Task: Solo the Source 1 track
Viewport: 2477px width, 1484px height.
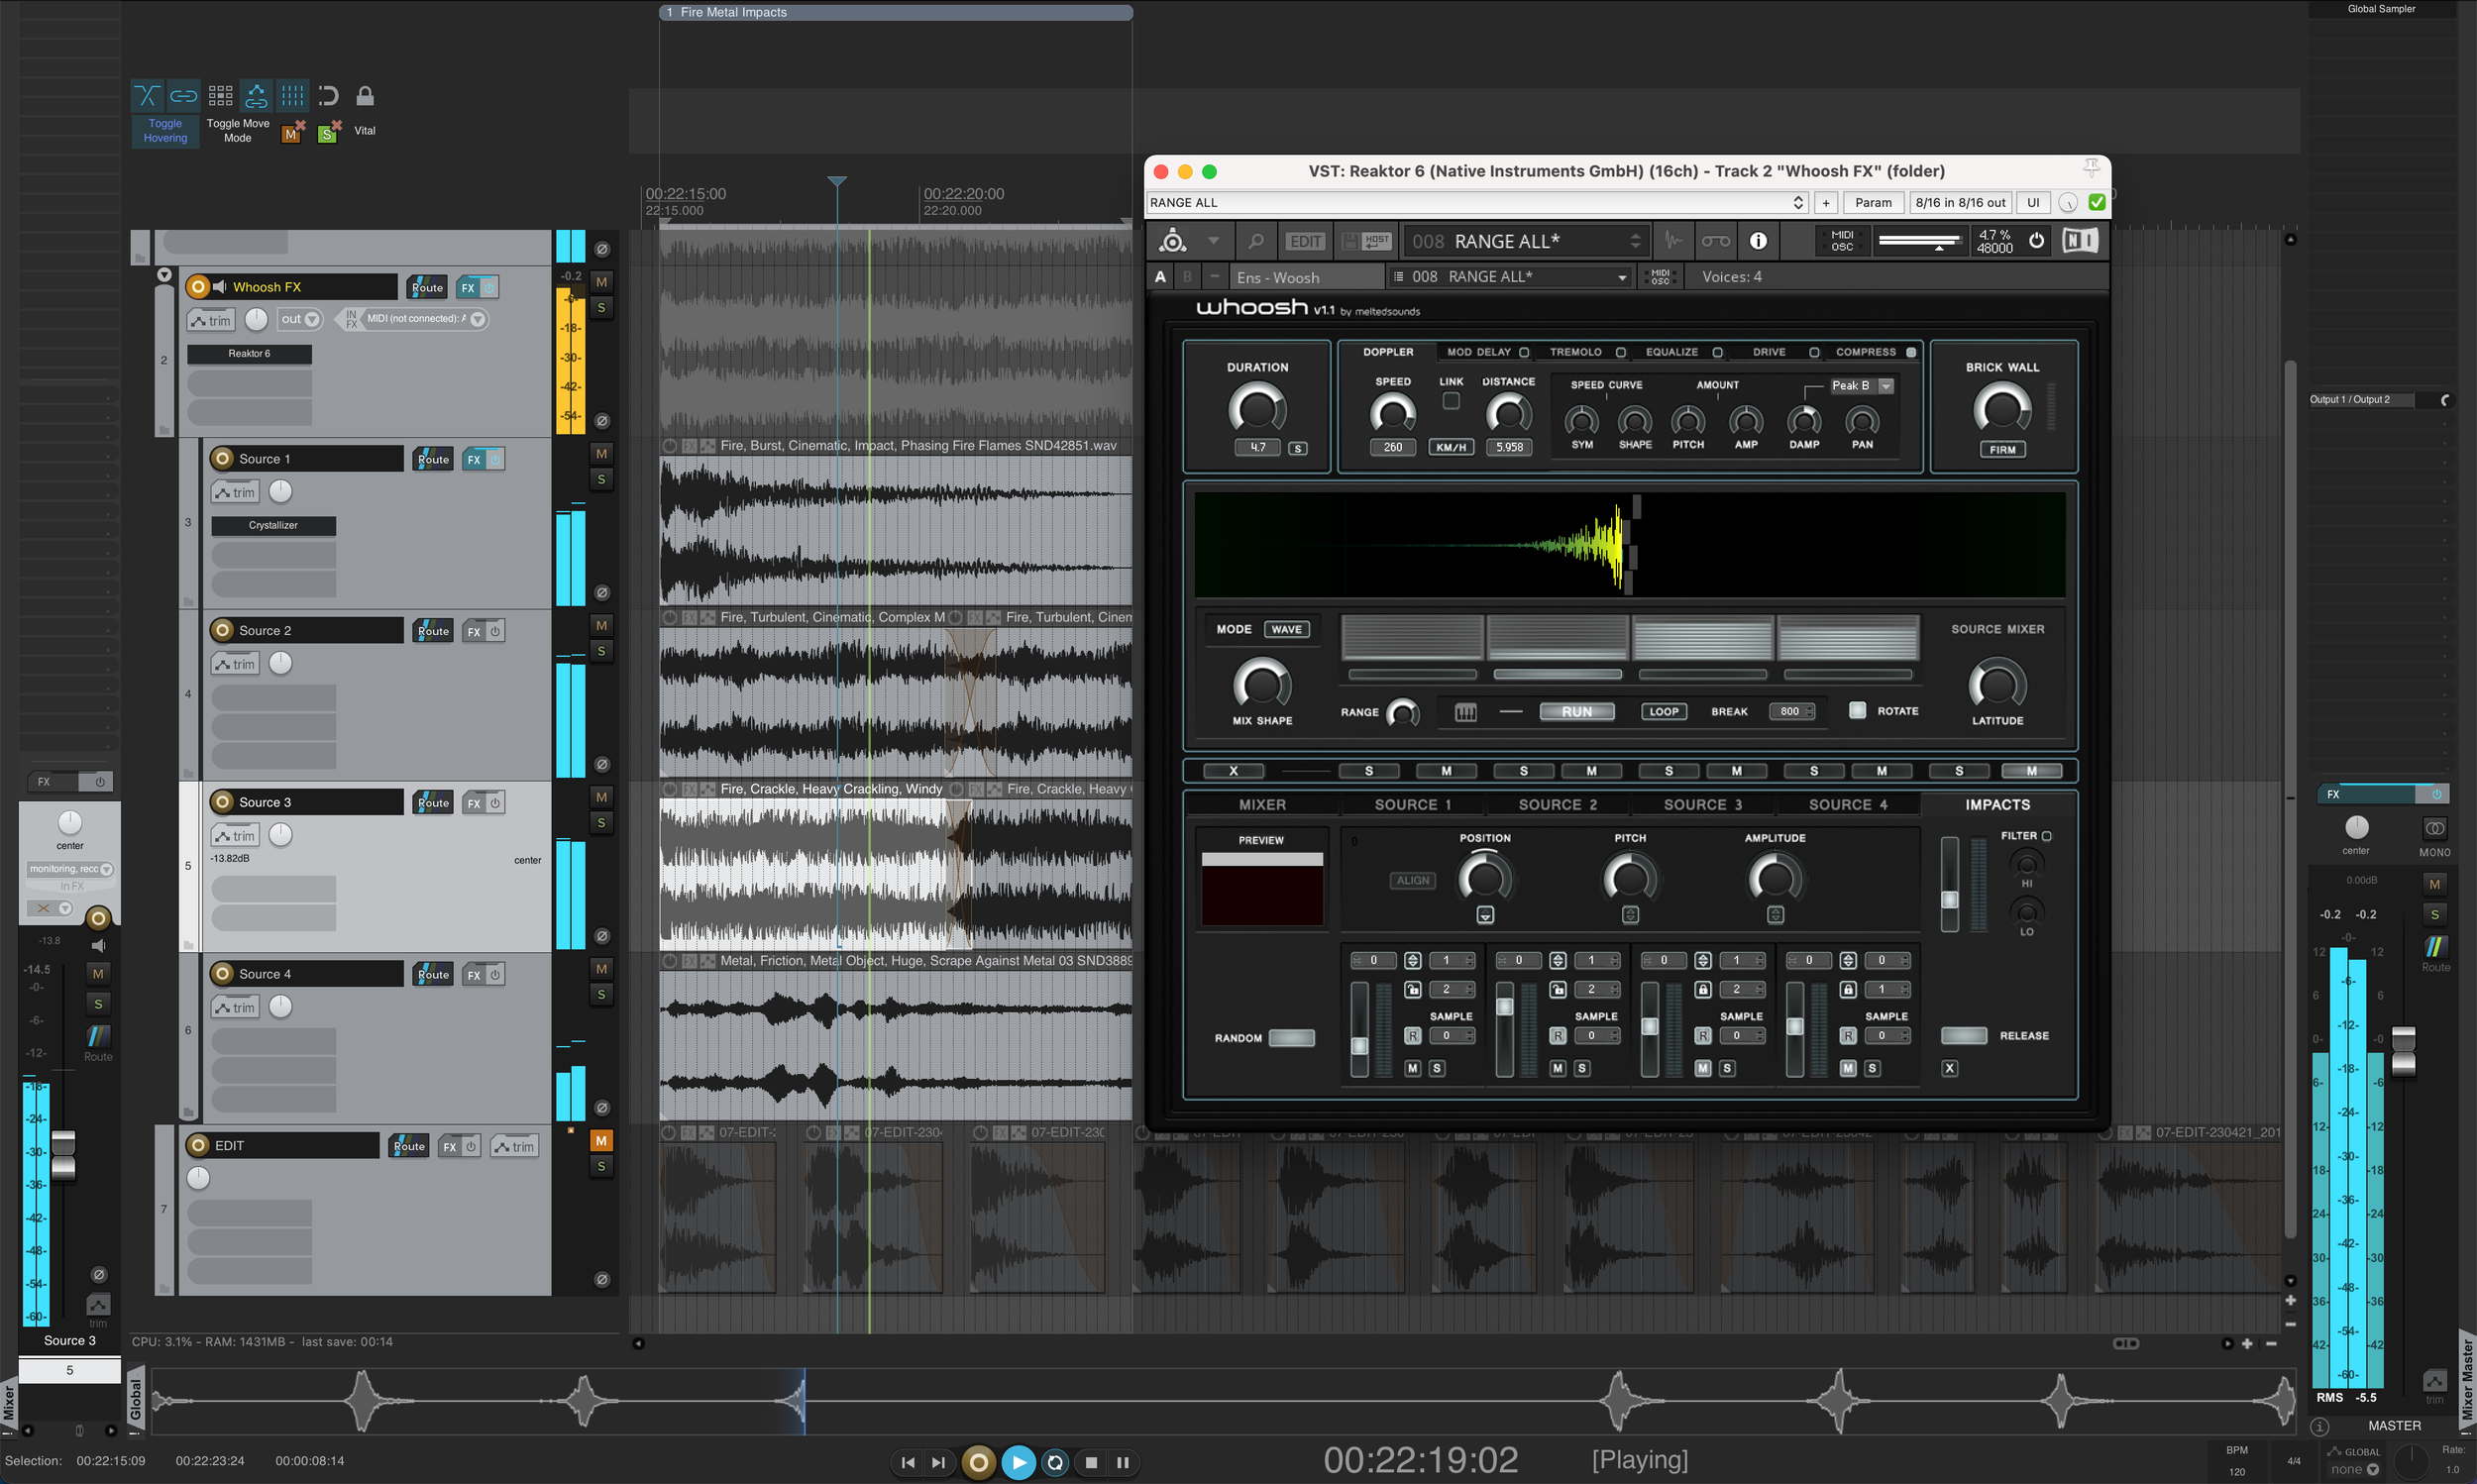Action: [601, 479]
